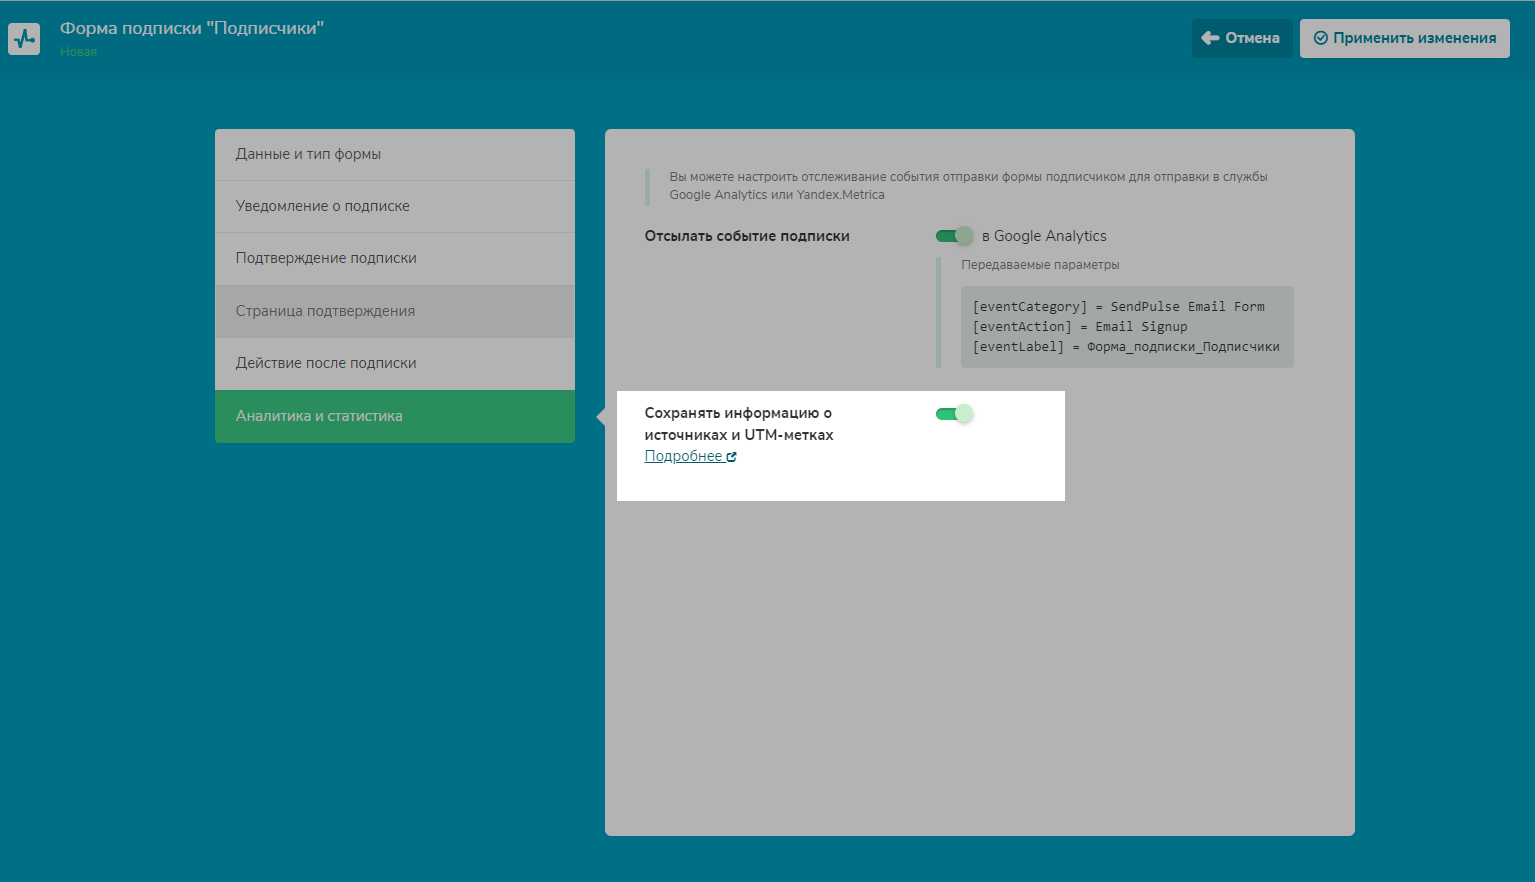Image resolution: width=1535 pixels, height=882 pixels.
Task: Click the [eventAction] = Email Signup line
Action: click(x=1080, y=327)
